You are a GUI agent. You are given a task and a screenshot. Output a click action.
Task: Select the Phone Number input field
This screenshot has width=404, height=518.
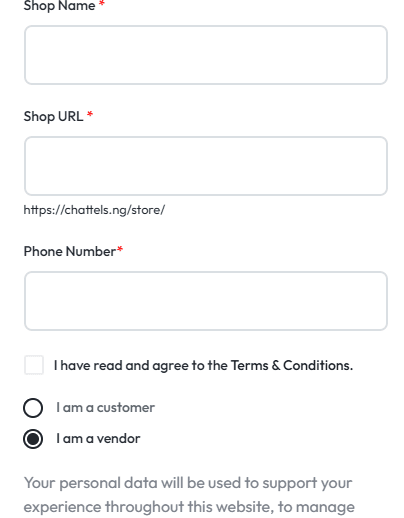tap(206, 301)
